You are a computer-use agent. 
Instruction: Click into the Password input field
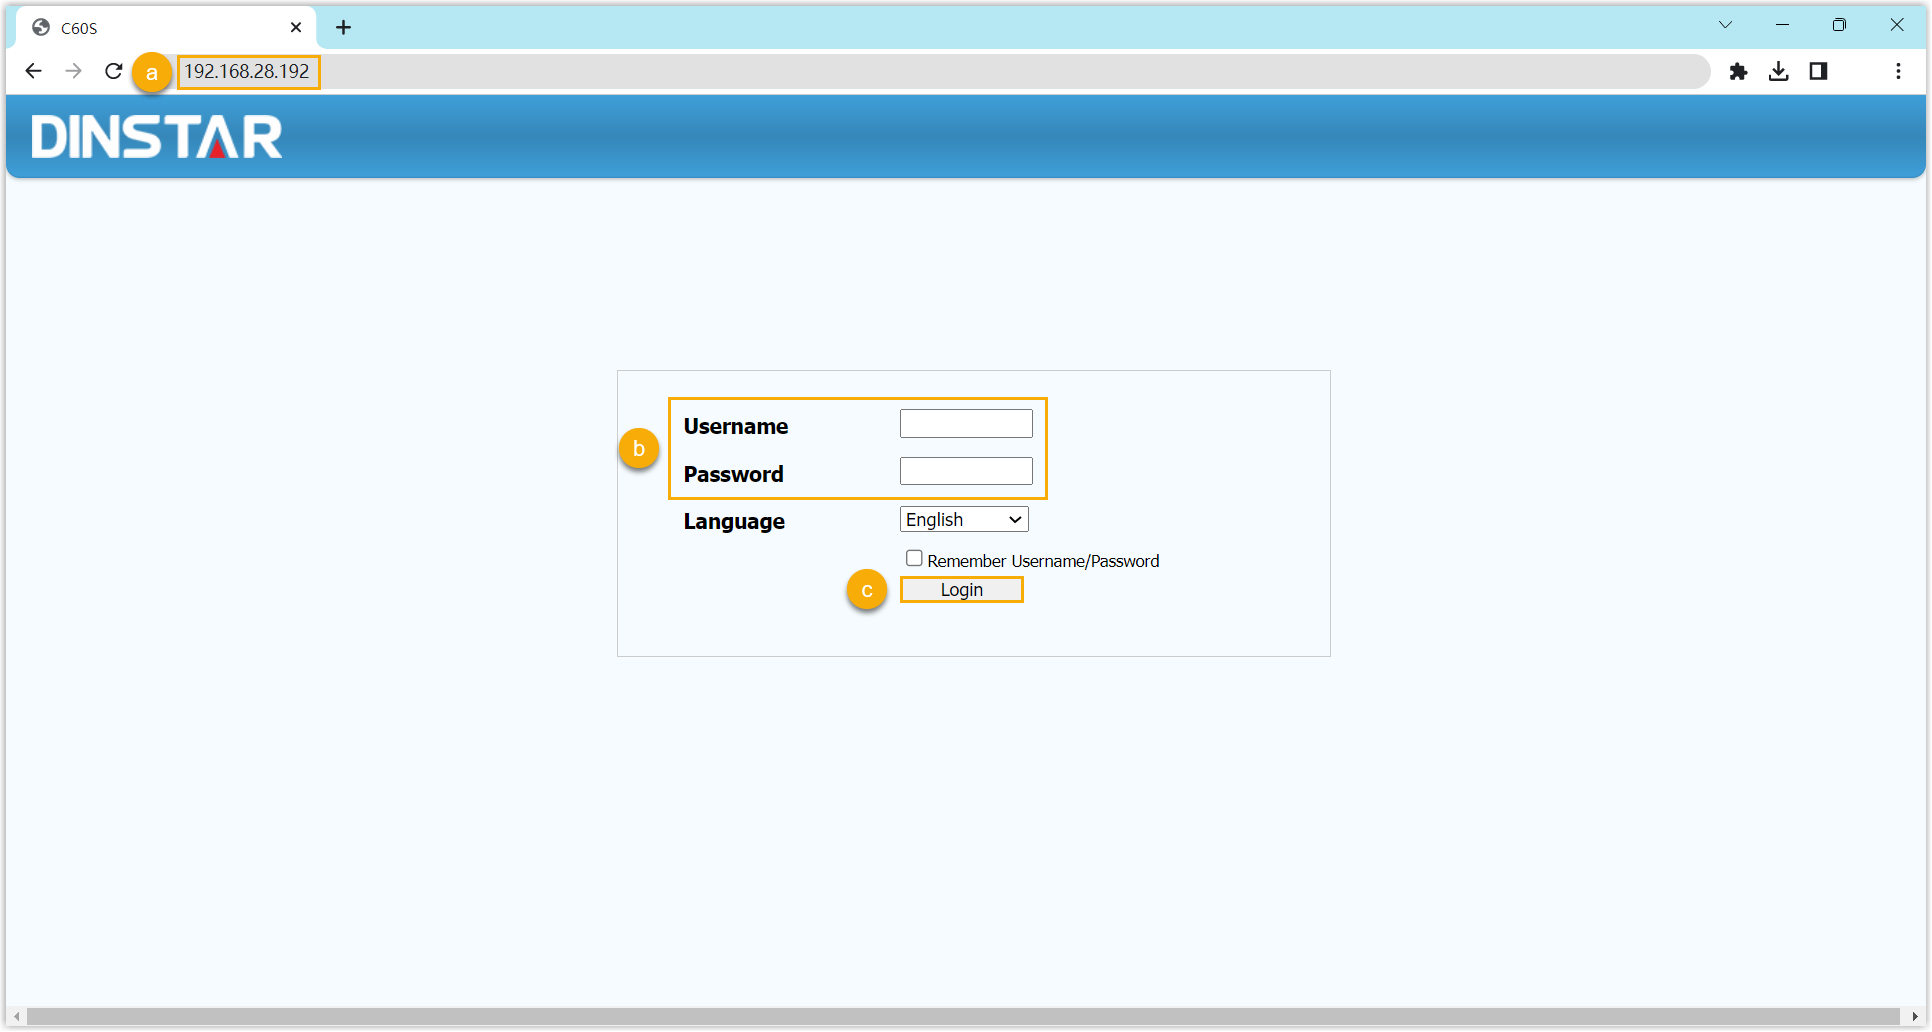(966, 472)
